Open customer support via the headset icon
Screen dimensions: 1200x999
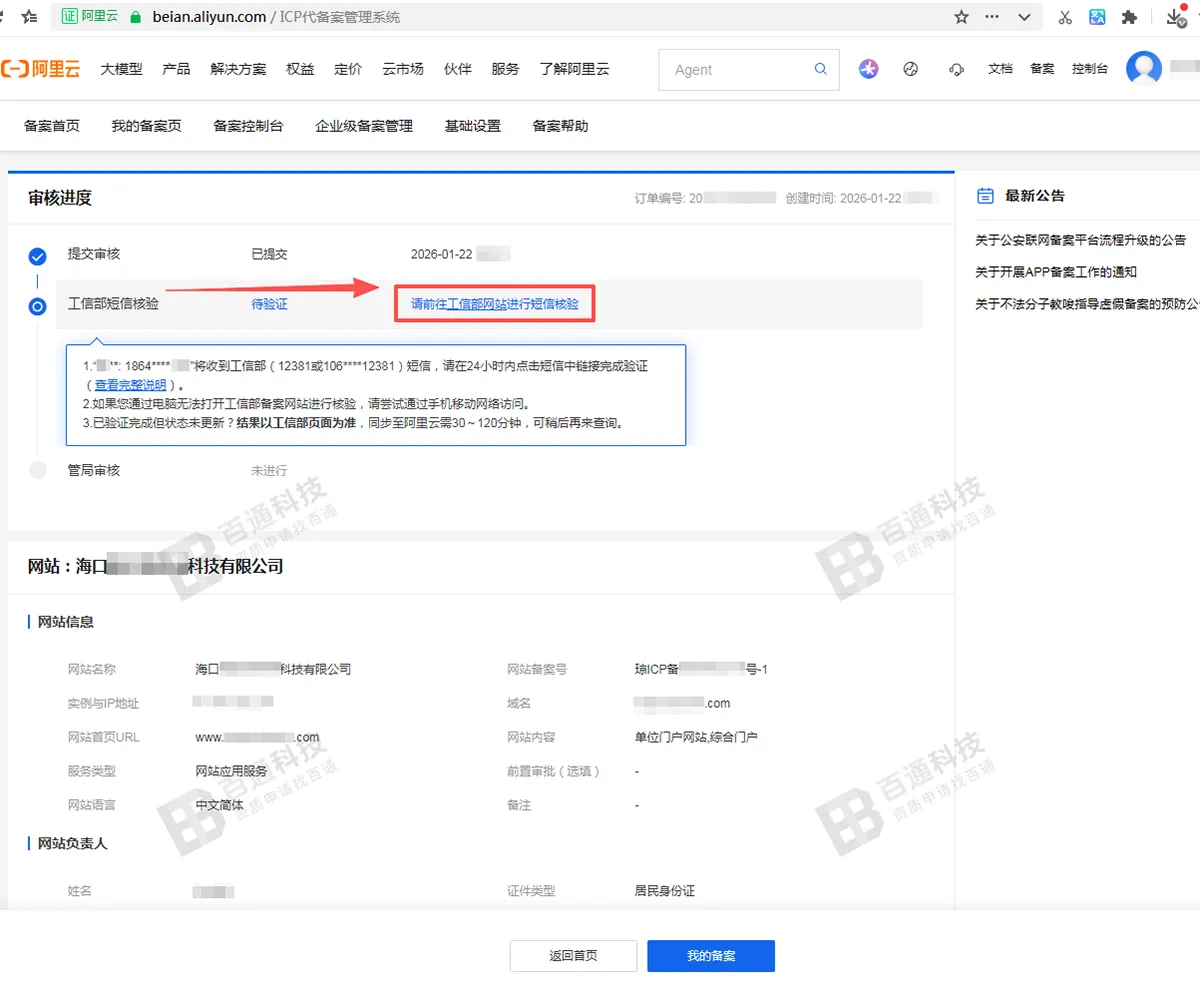pyautogui.click(x=955, y=69)
